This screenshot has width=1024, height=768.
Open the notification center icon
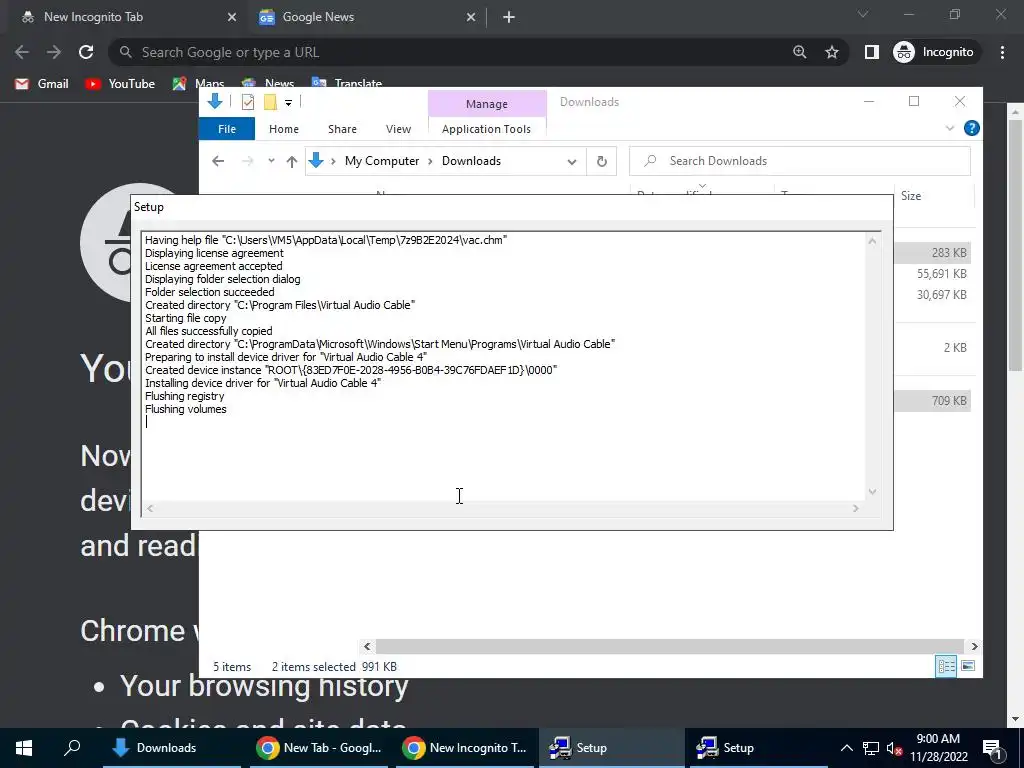[x=992, y=748]
